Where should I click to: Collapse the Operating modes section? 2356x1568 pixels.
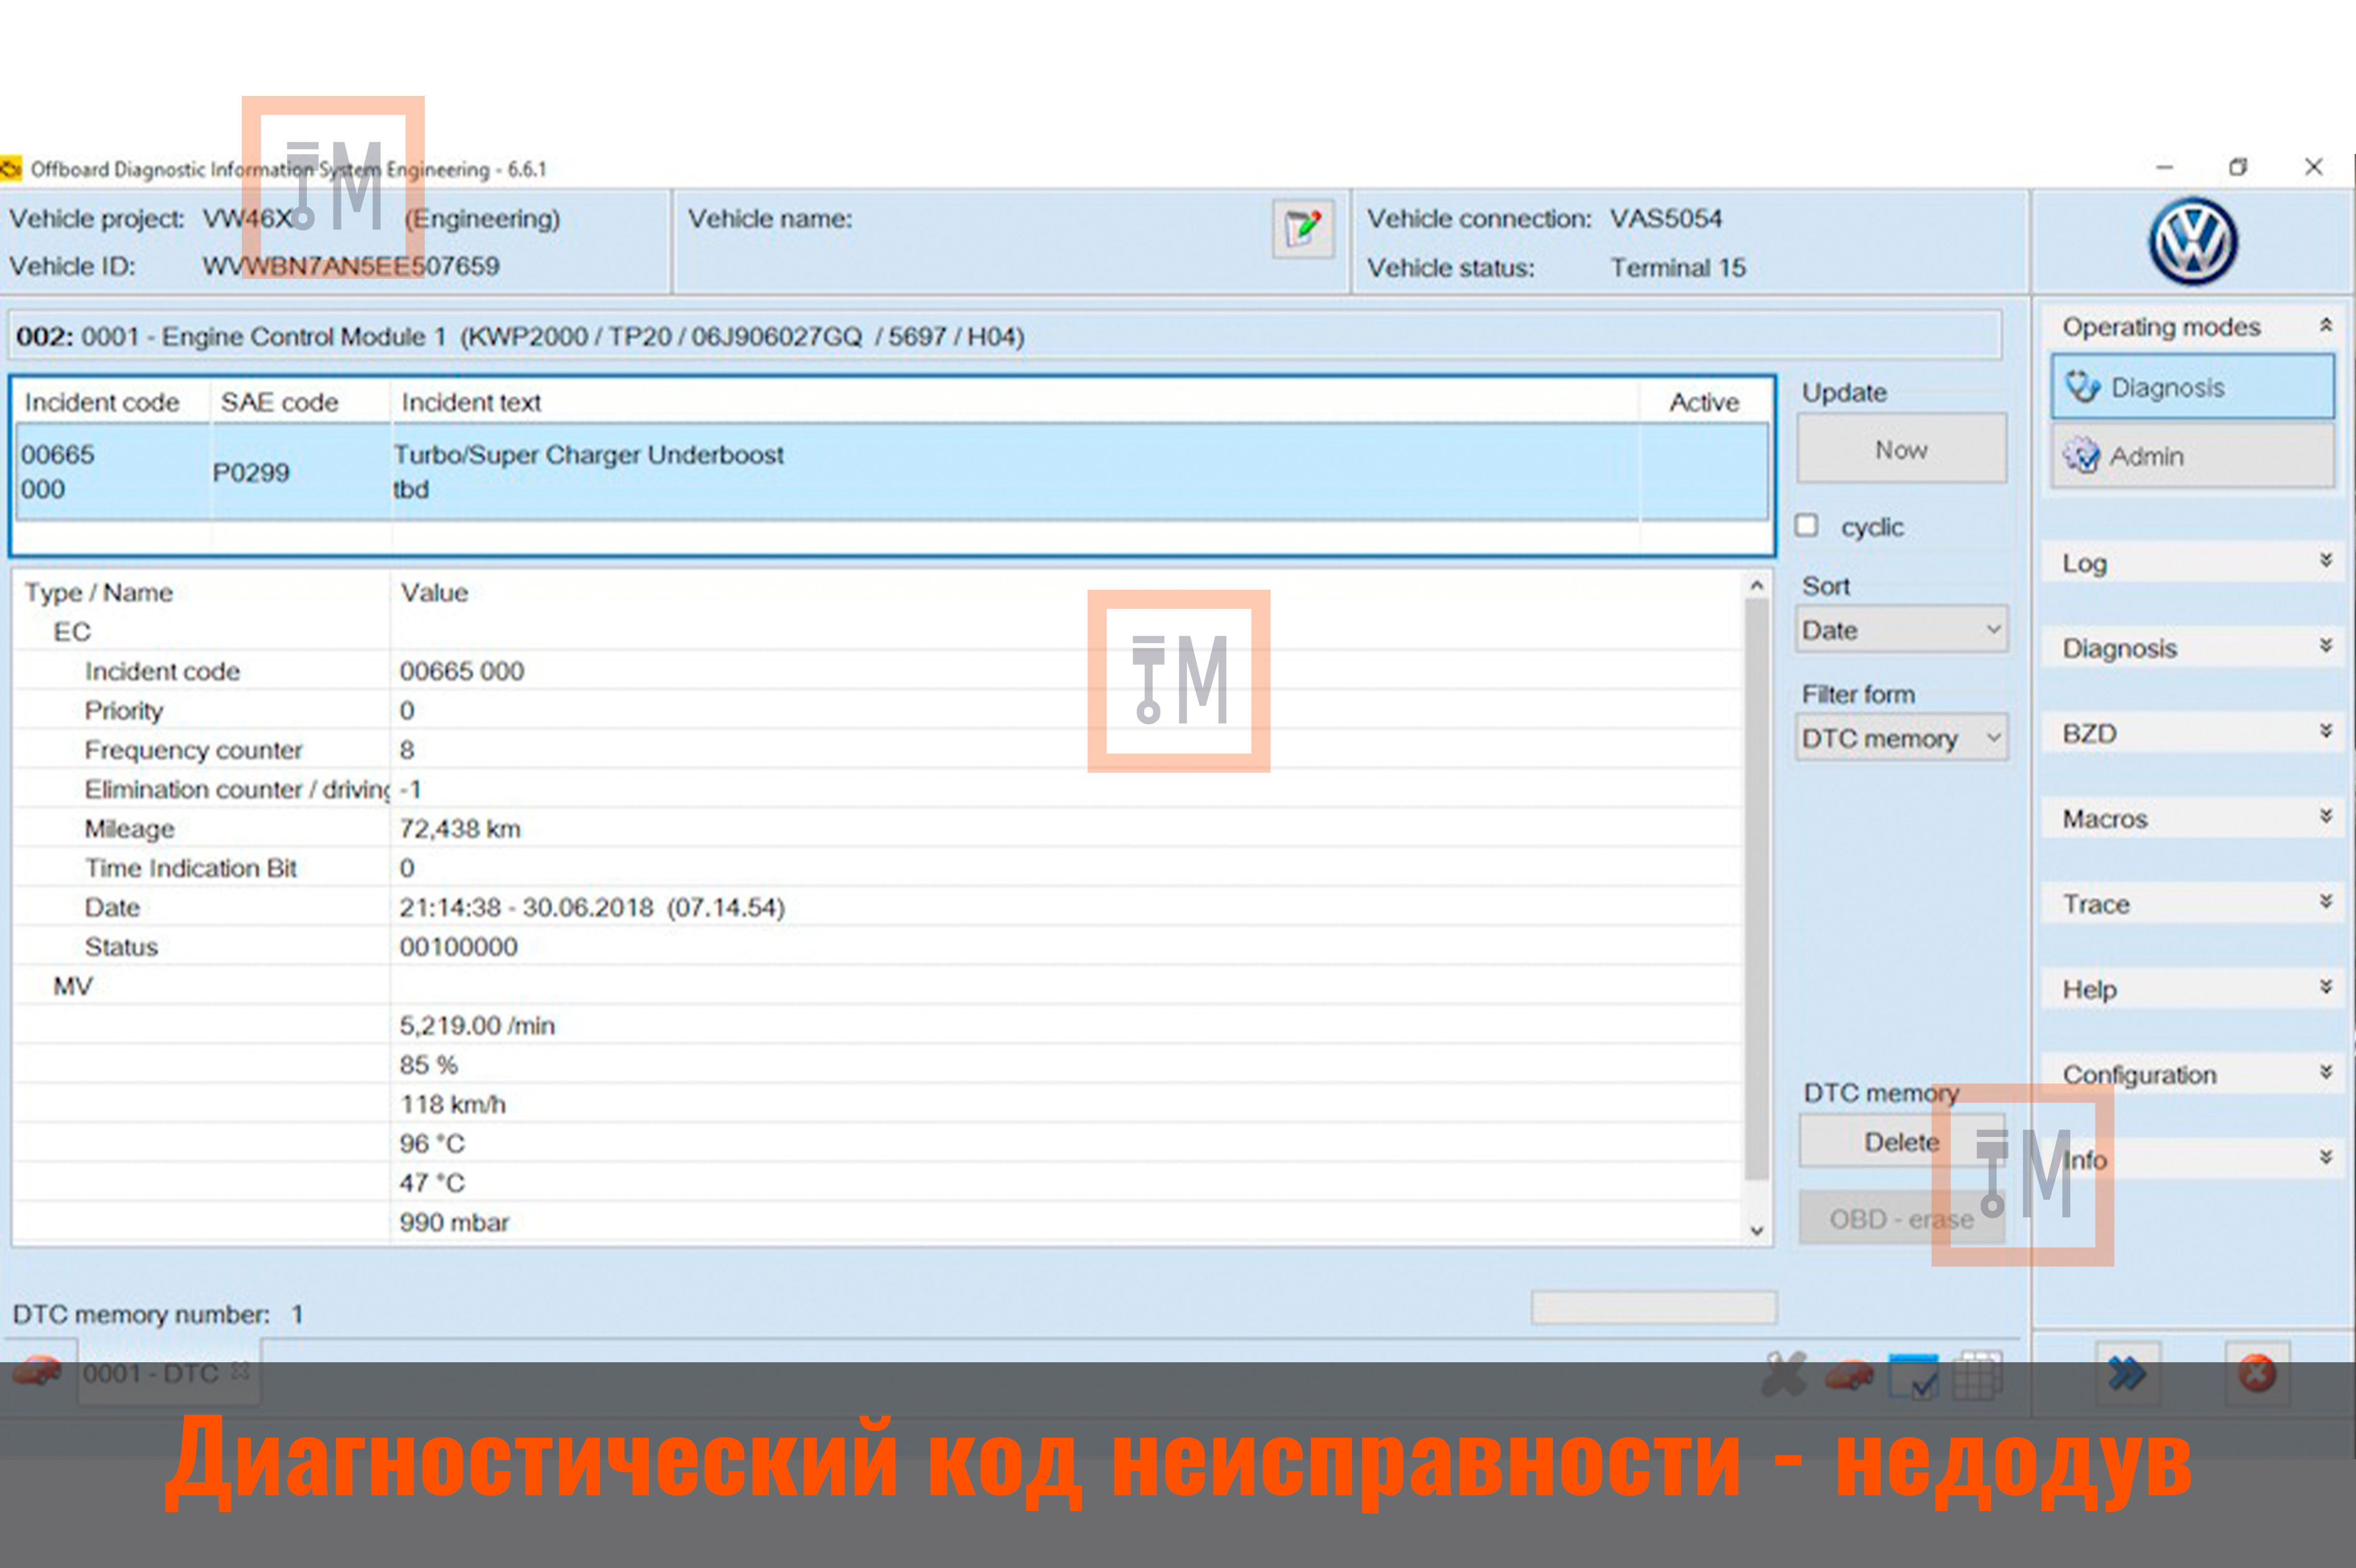click(2326, 326)
